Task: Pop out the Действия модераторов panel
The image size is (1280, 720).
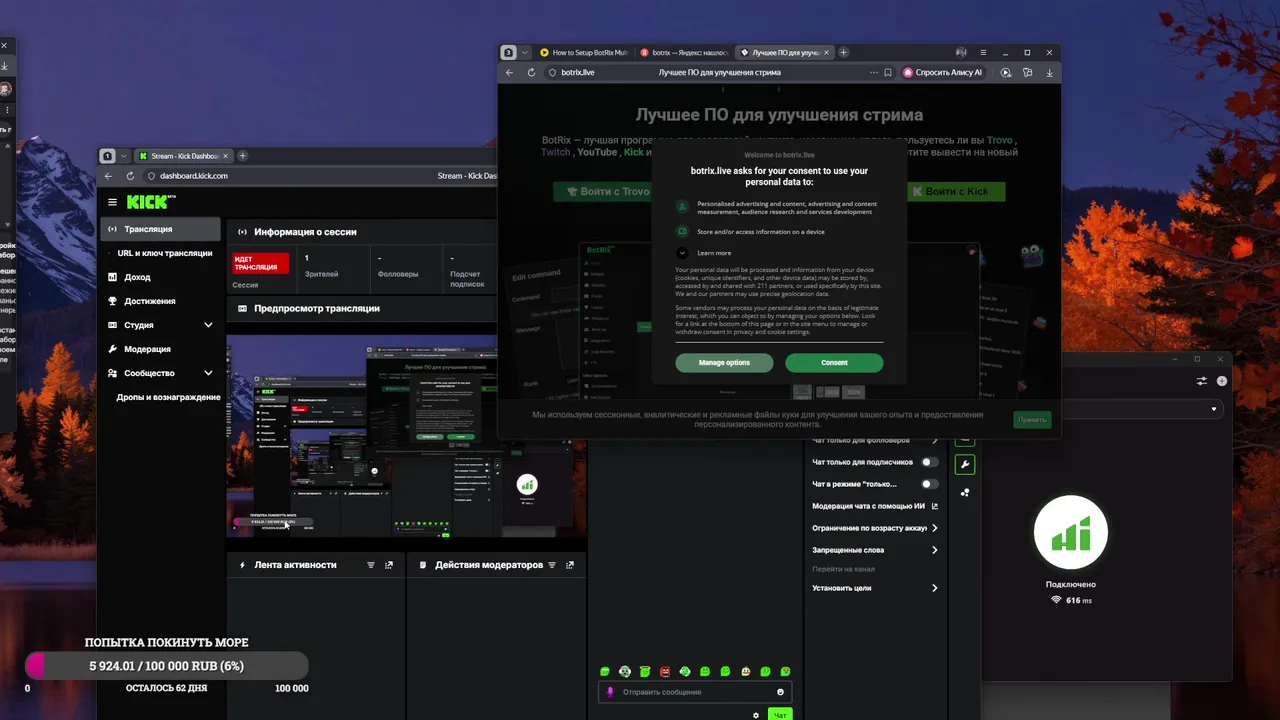Action: pos(570,565)
